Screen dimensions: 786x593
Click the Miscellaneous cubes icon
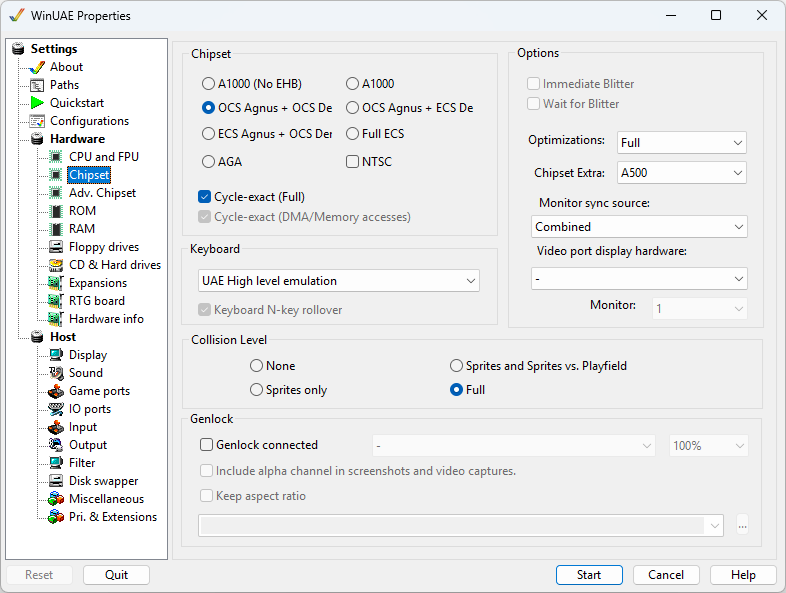point(56,499)
